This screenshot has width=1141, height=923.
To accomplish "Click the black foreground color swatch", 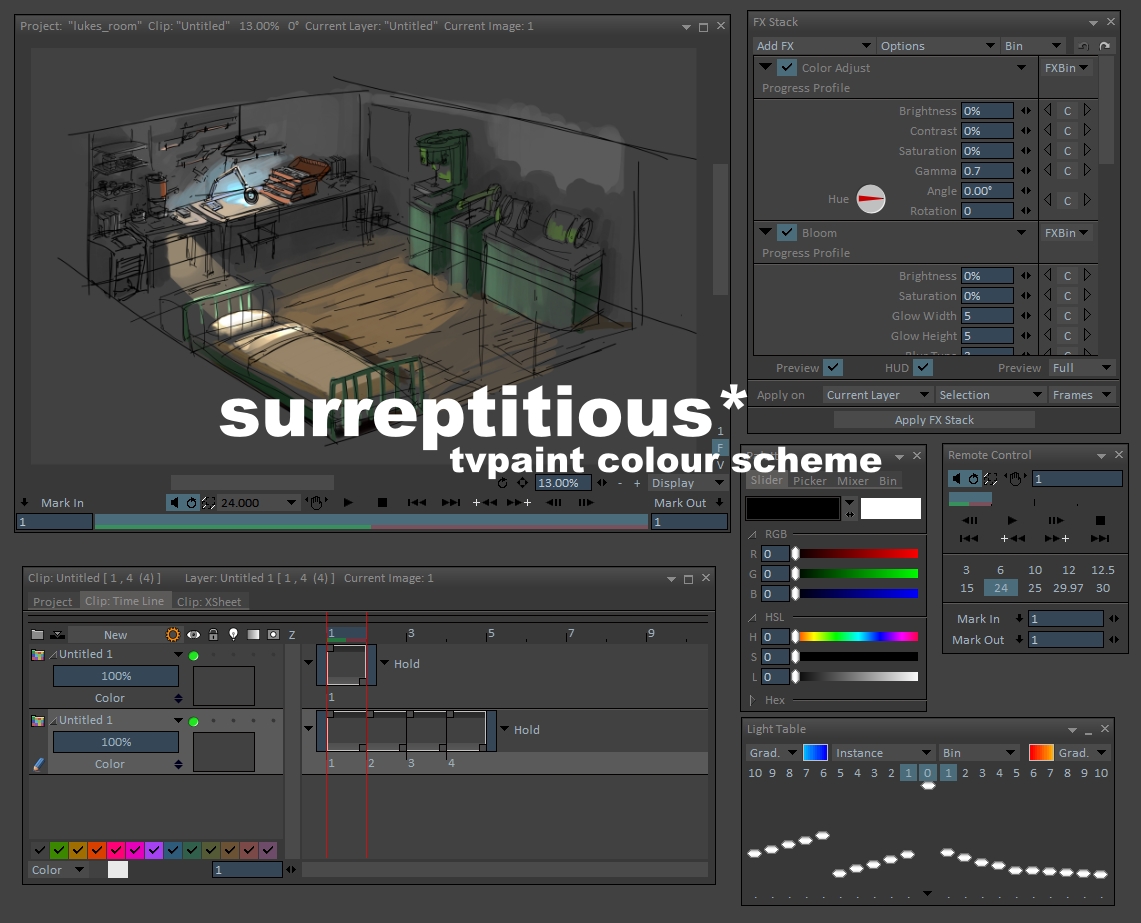I will [793, 508].
